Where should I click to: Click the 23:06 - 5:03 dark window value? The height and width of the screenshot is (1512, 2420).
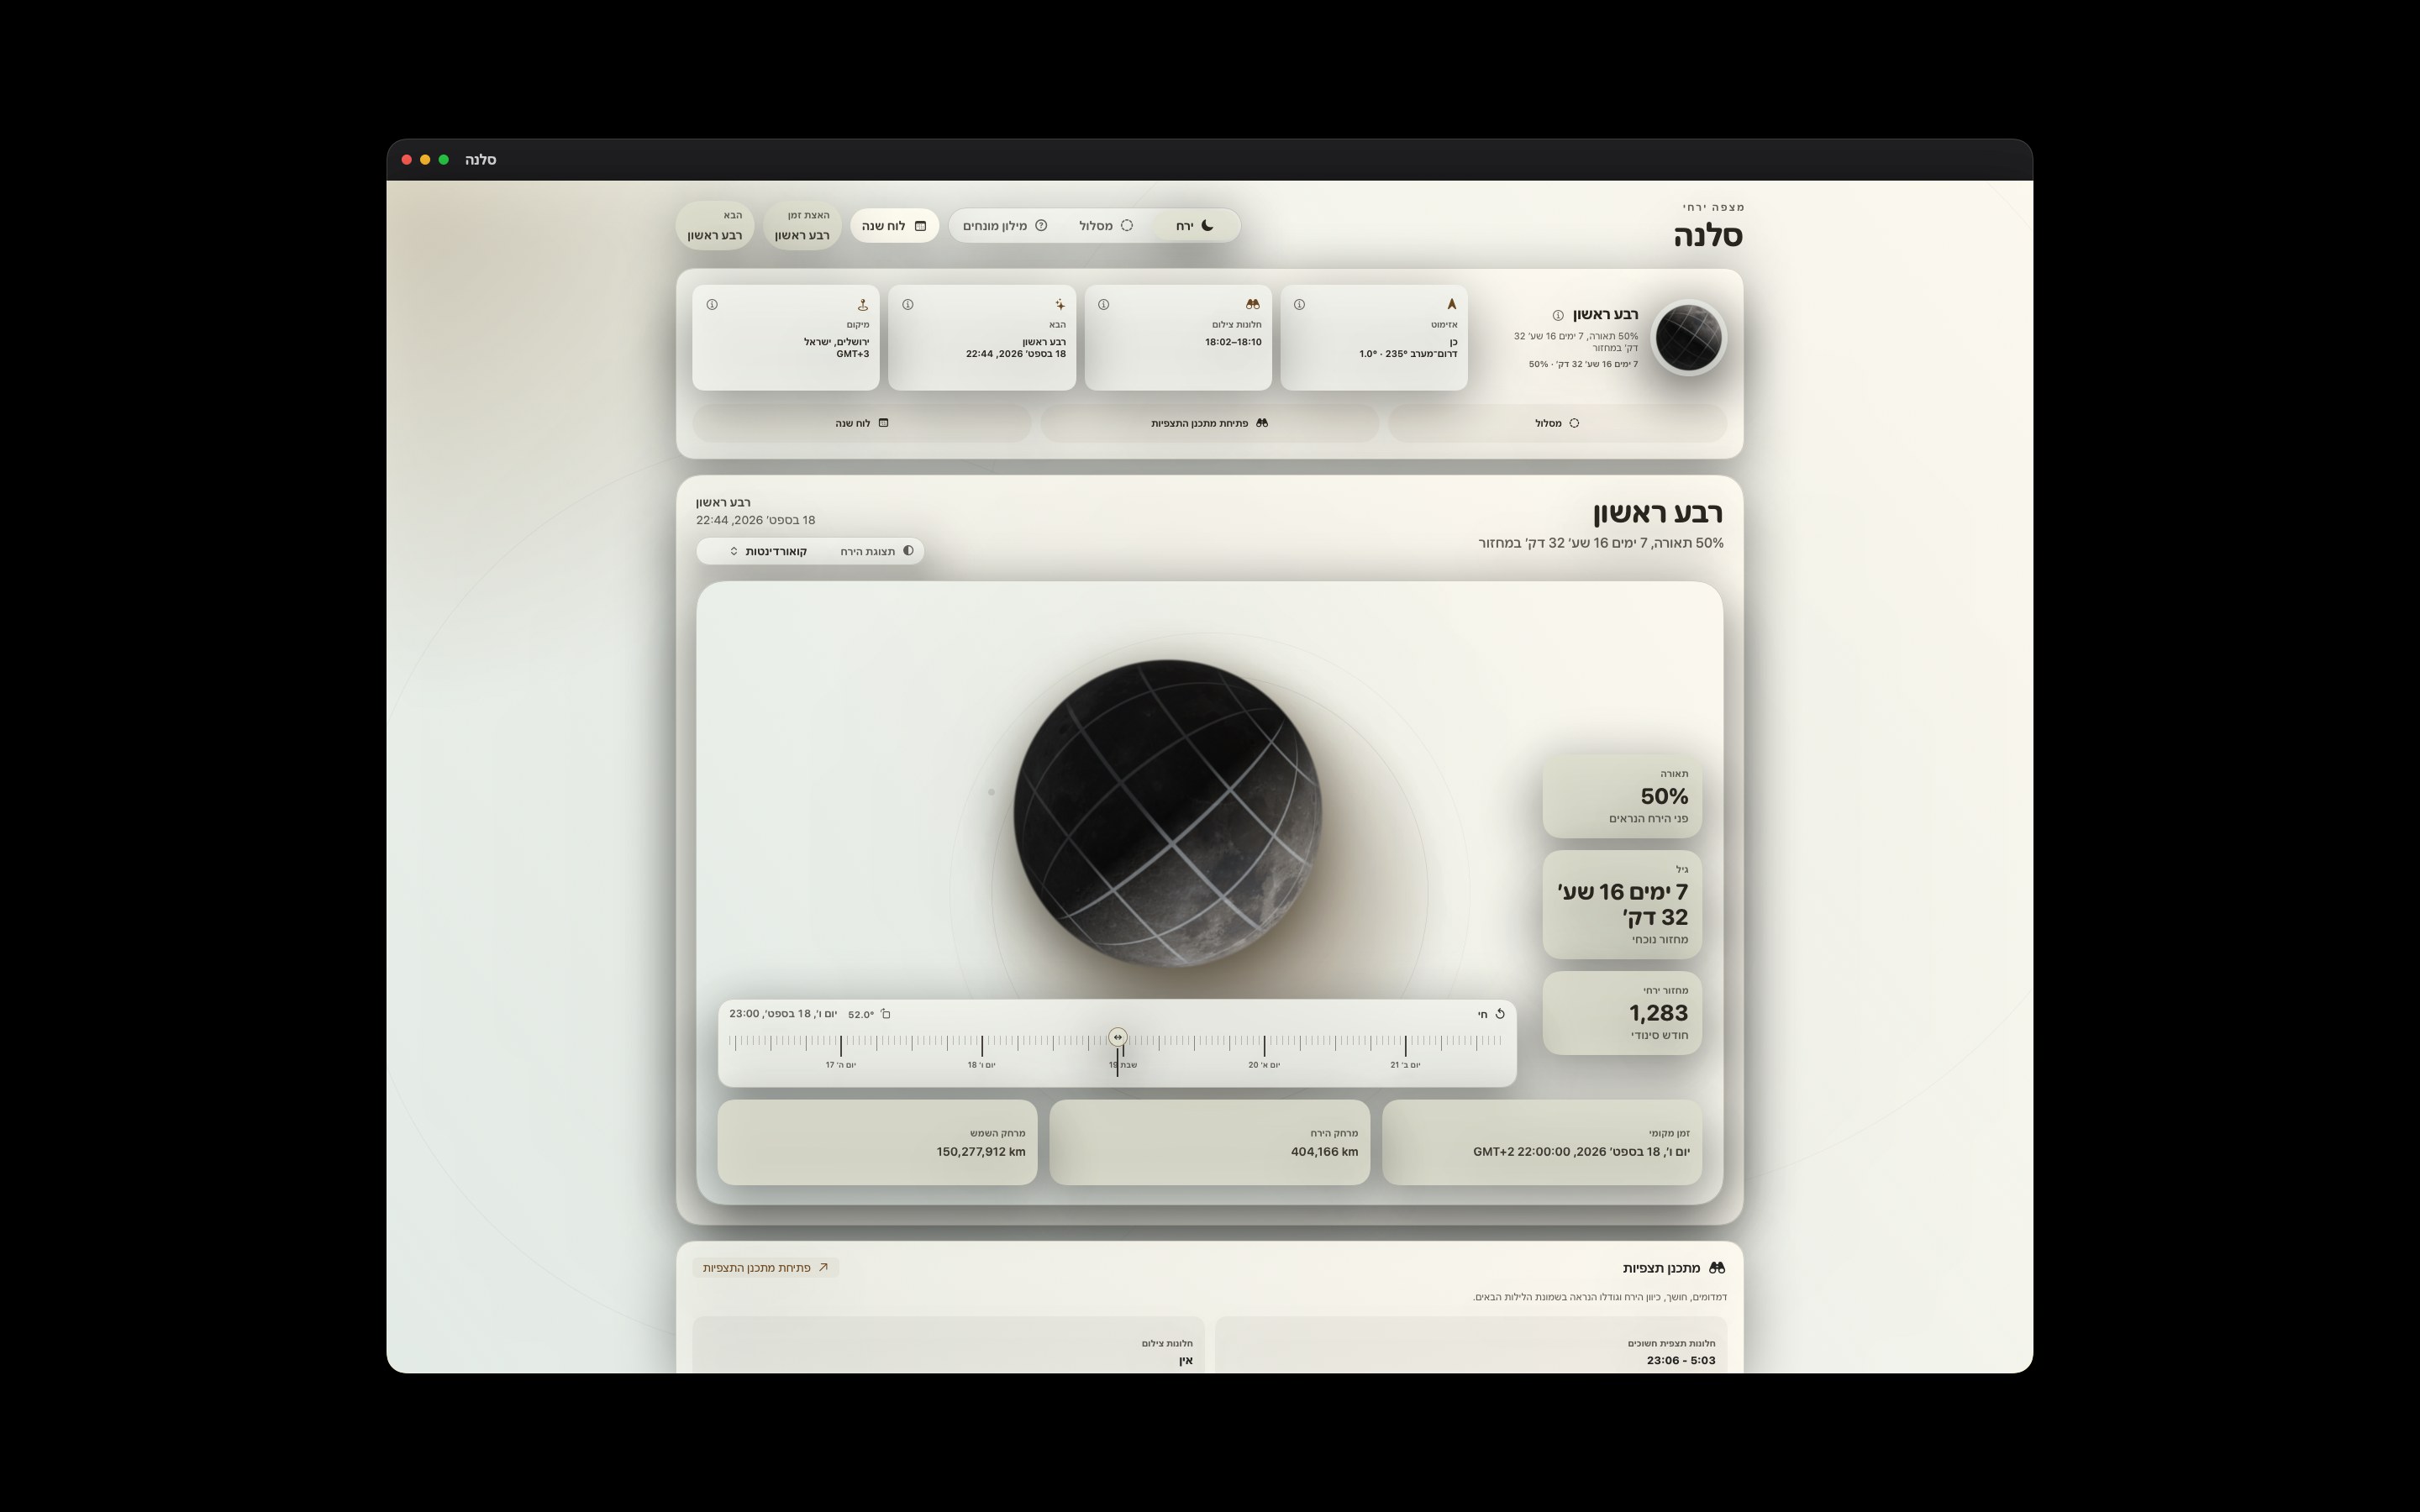pyautogui.click(x=1681, y=1360)
